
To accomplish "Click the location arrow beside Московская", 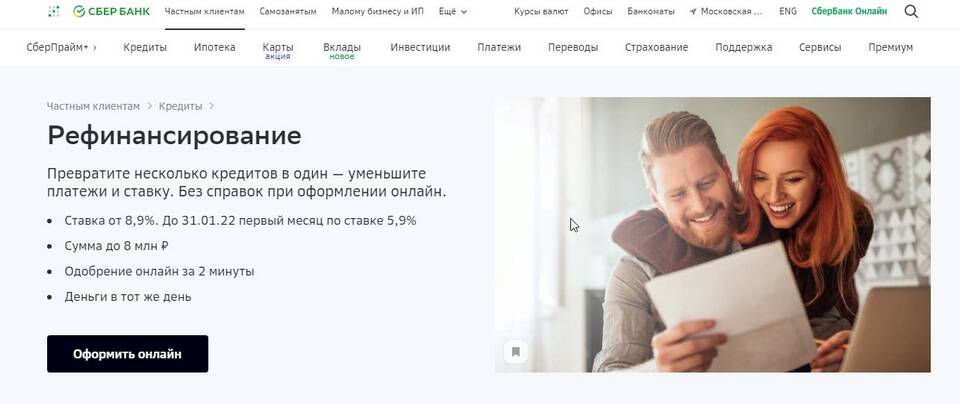I will tap(692, 12).
